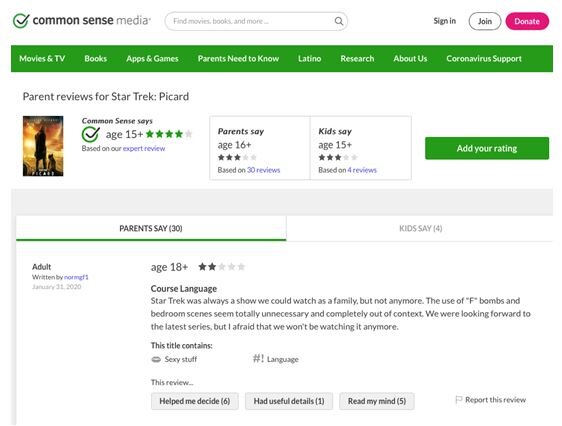Open Parents Need to Know menu
The image size is (562, 426).
tap(238, 58)
